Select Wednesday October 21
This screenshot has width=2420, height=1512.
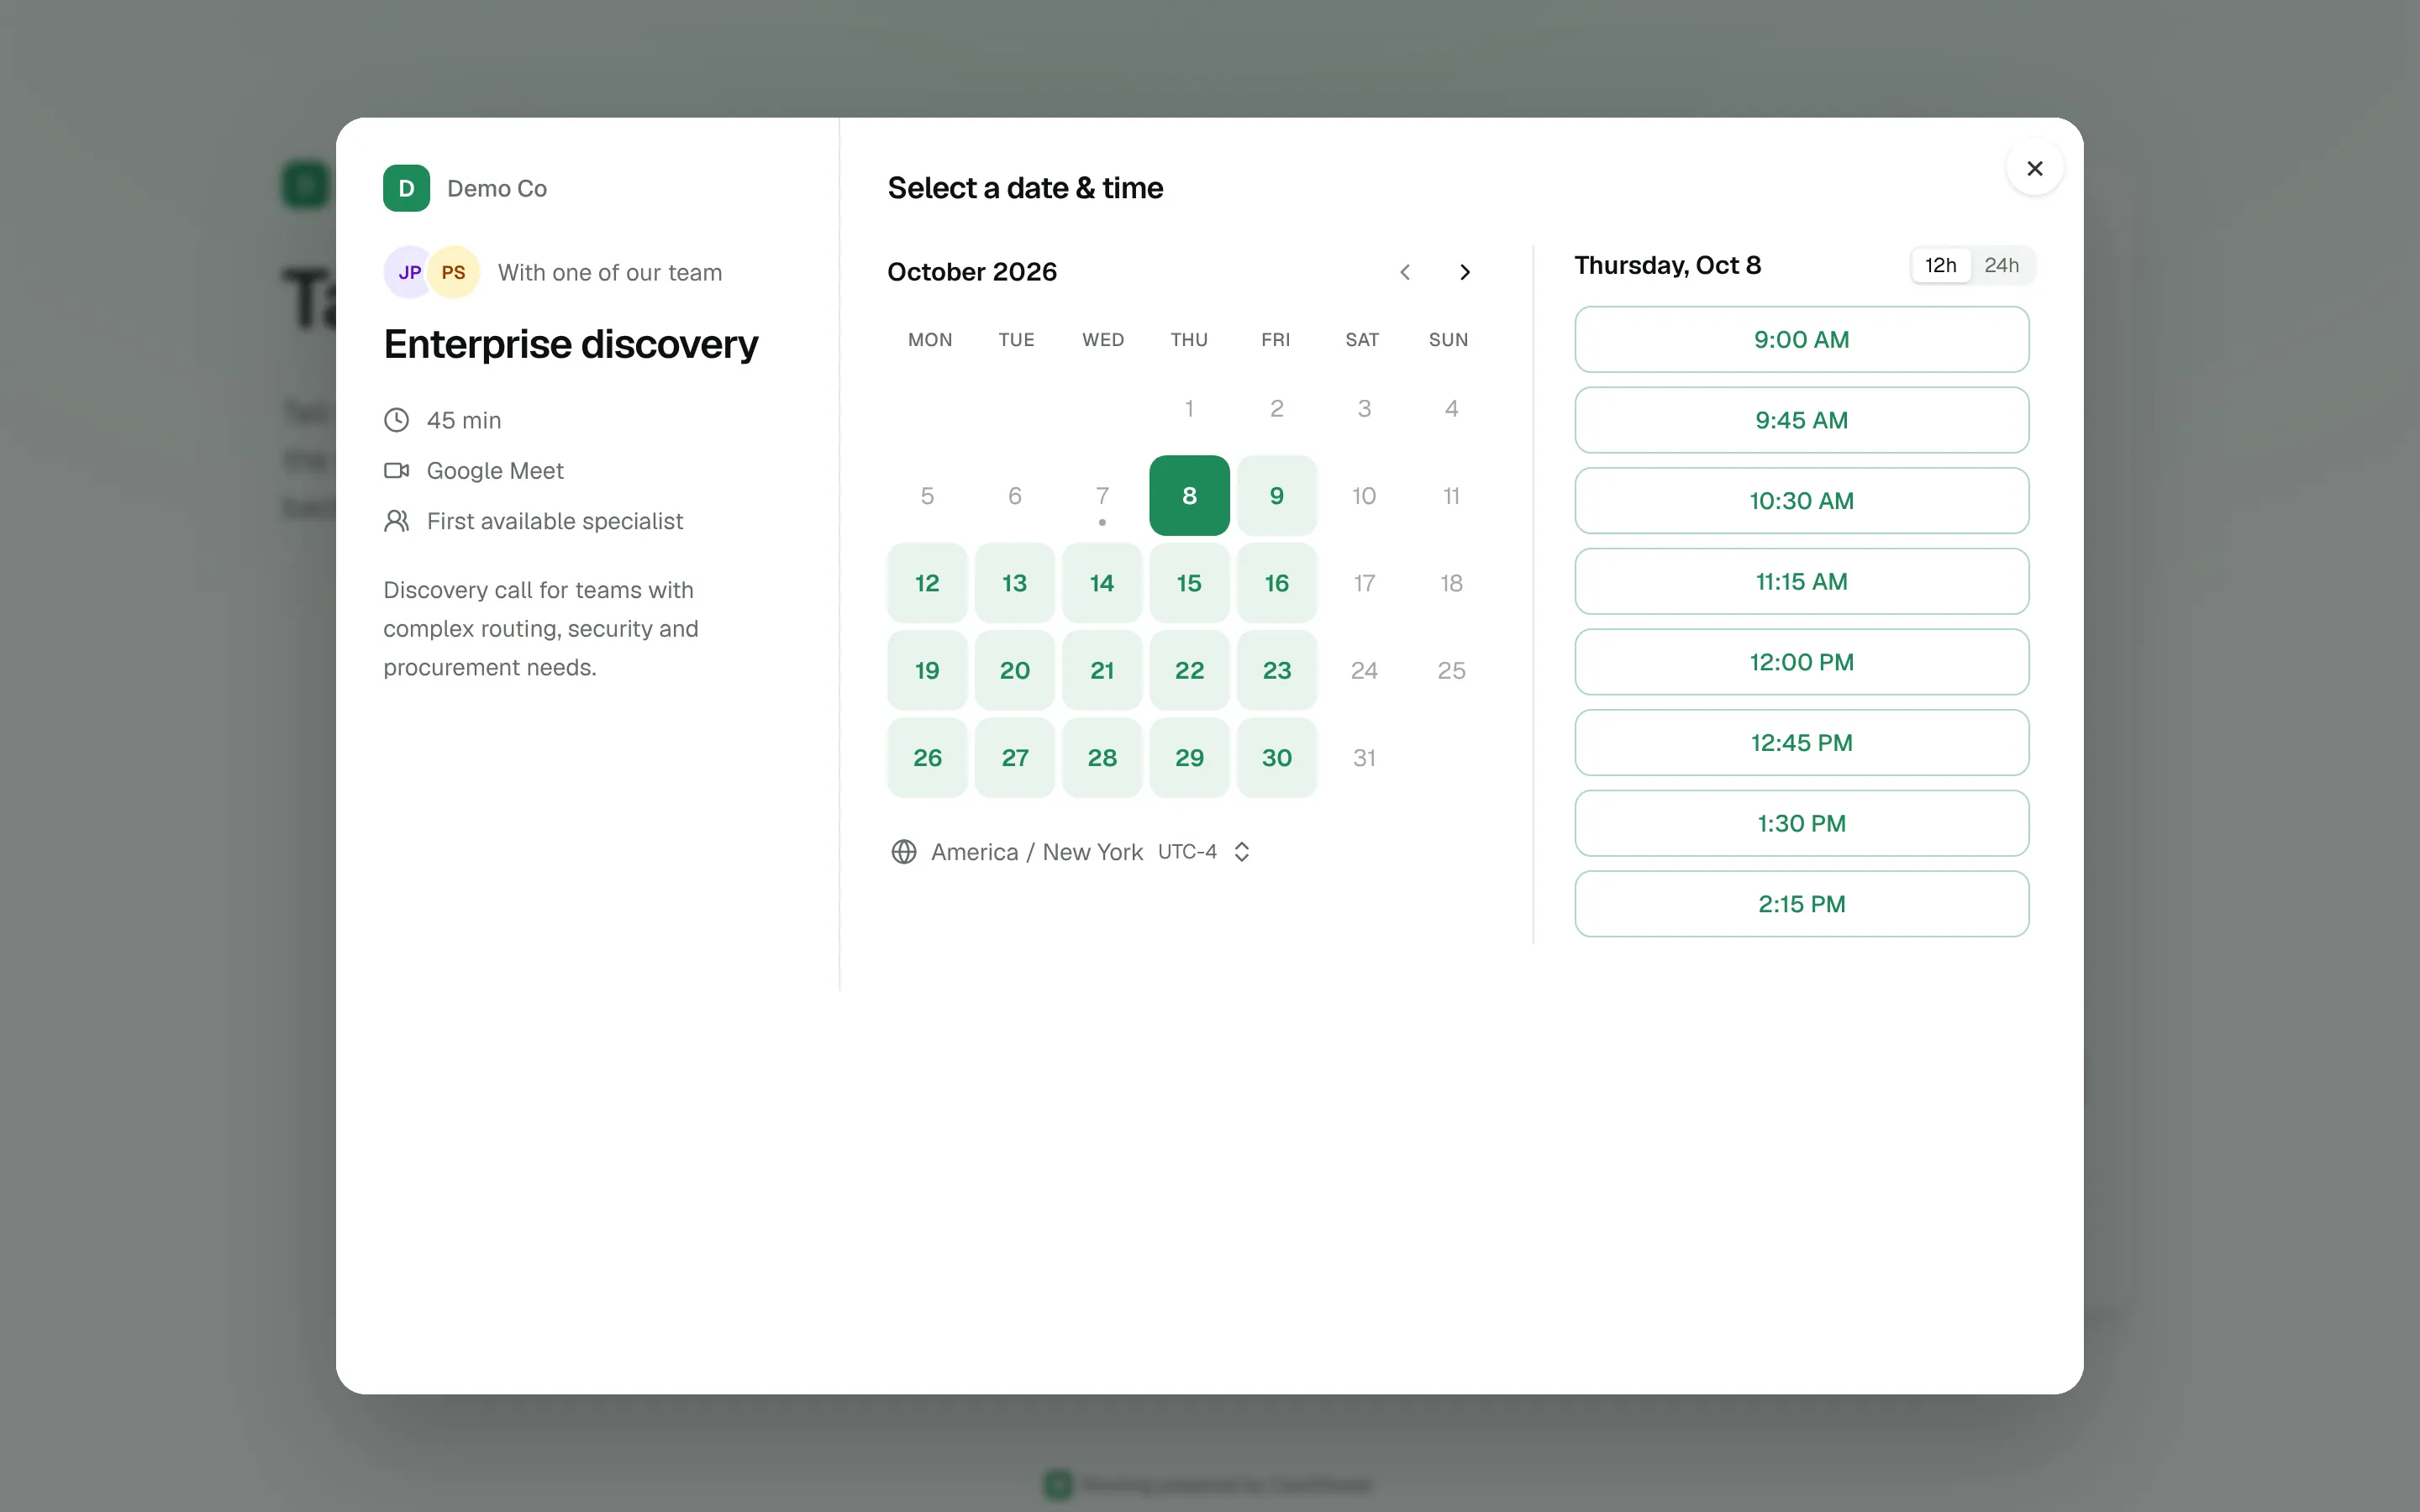1102,670
